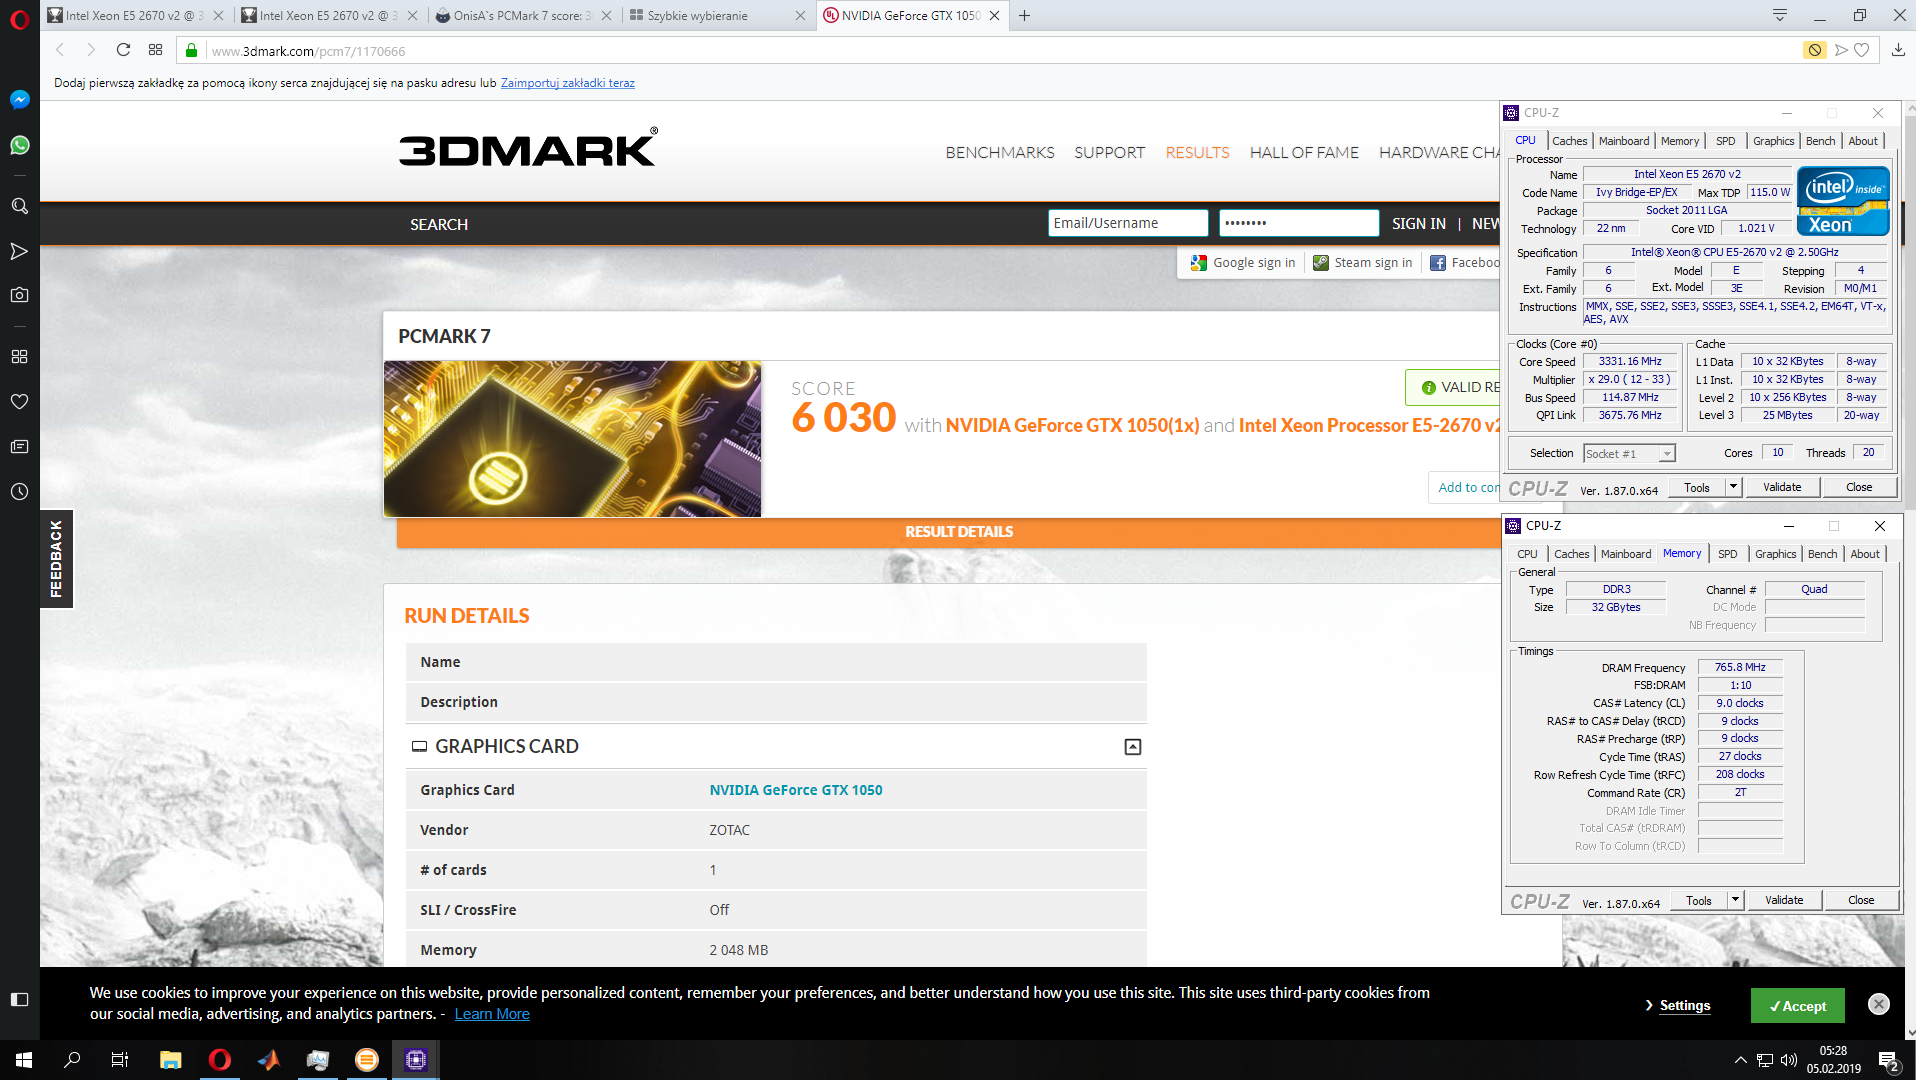Viewport: 1916px width, 1080px height.
Task: Go back to previous page
Action: point(60,50)
